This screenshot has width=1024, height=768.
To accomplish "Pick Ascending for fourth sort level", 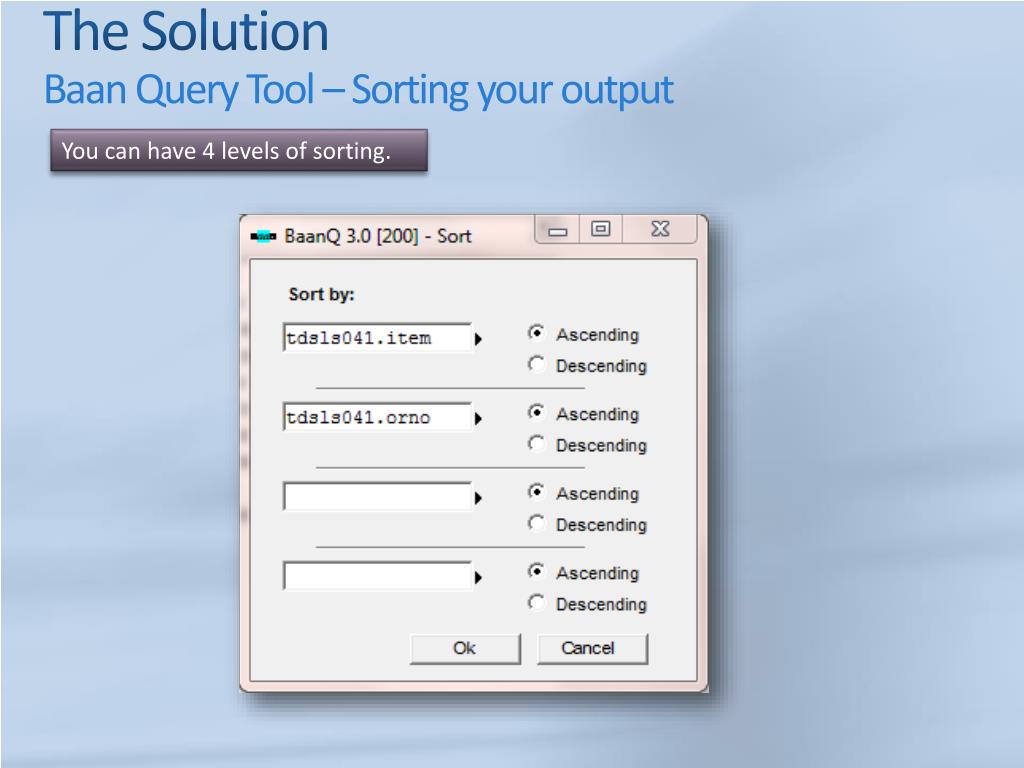I will (536, 571).
